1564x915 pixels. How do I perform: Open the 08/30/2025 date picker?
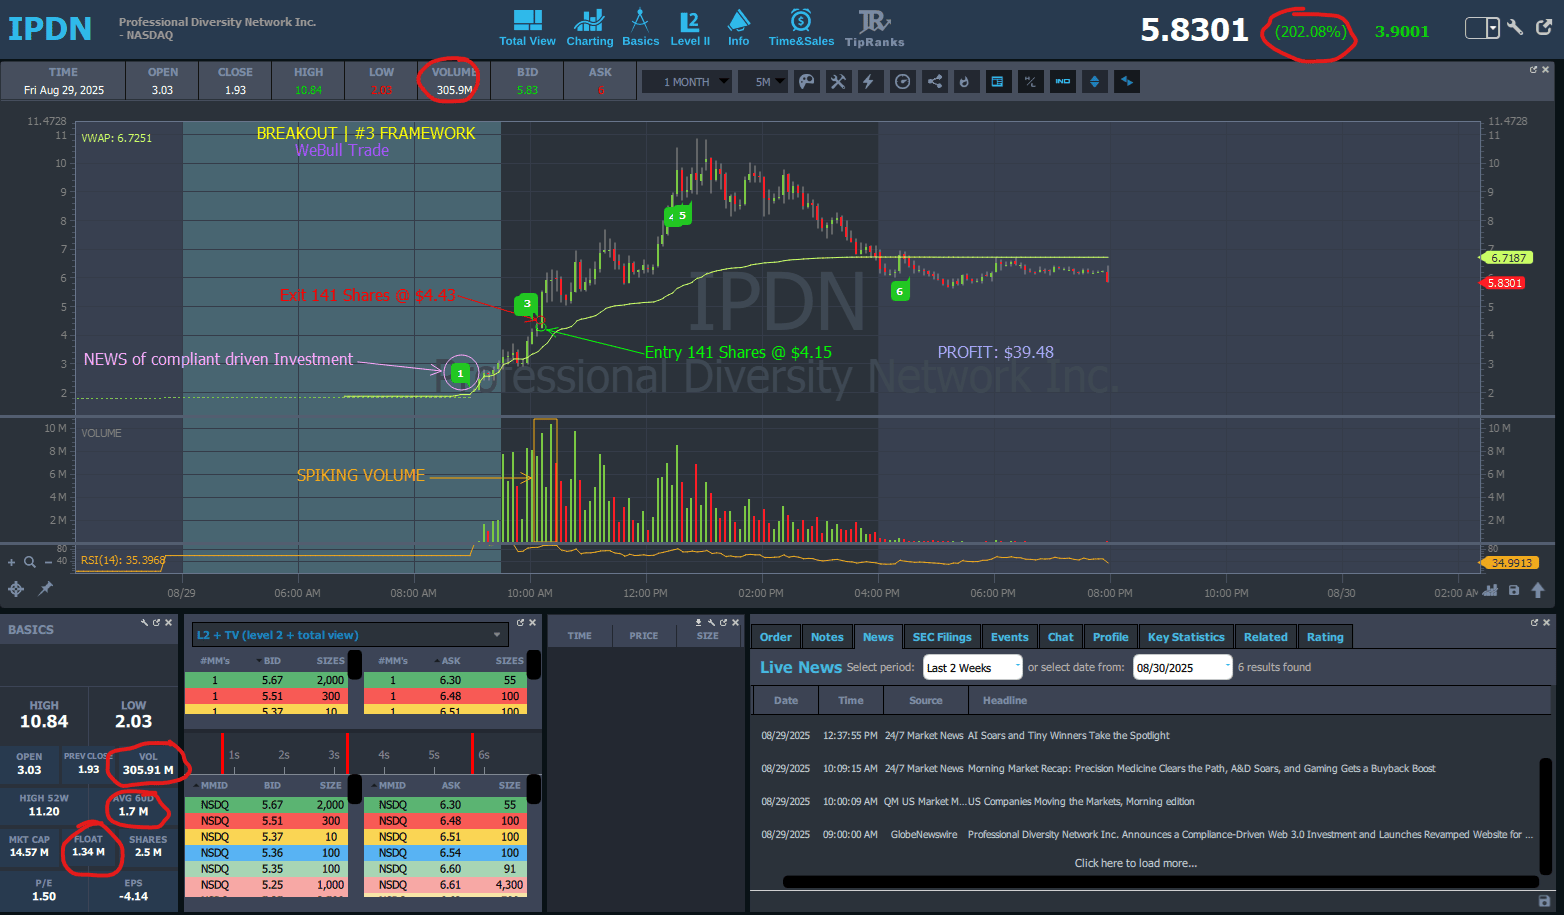point(1182,668)
